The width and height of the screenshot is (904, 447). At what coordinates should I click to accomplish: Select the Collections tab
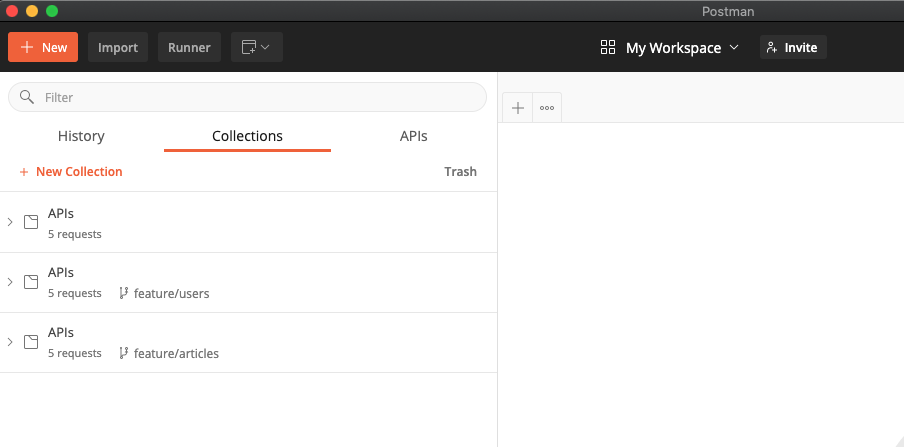(247, 136)
